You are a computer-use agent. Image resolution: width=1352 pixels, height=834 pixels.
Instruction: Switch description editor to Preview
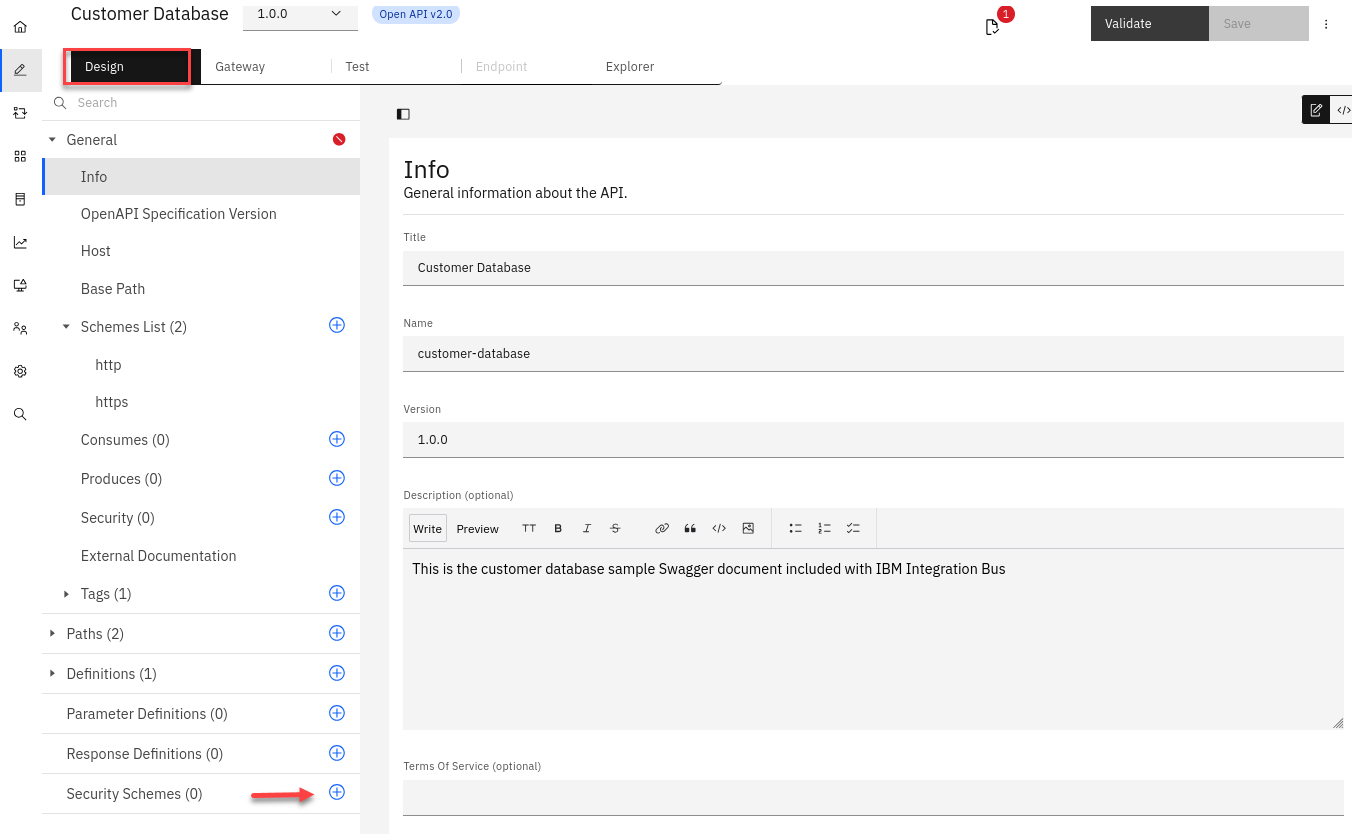click(477, 529)
